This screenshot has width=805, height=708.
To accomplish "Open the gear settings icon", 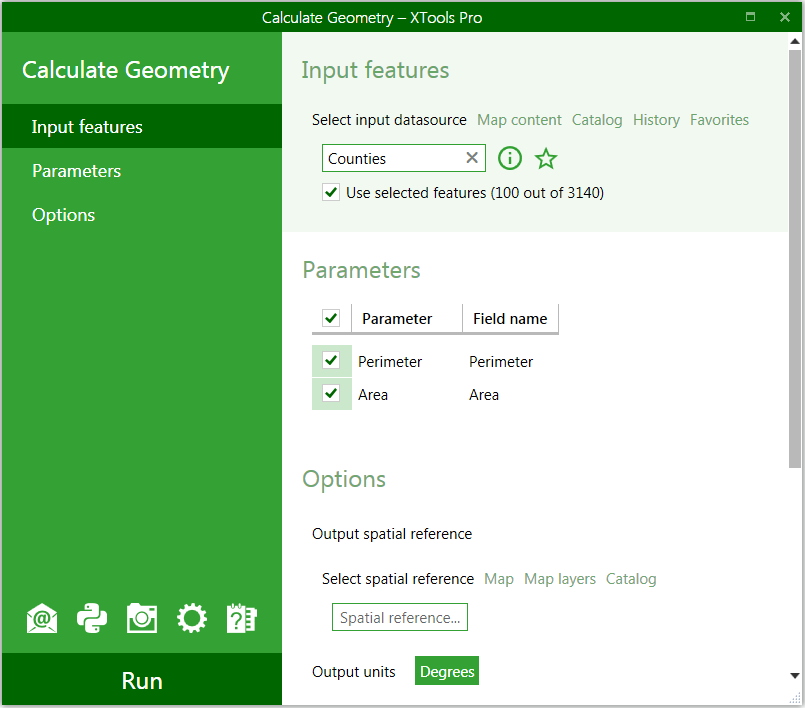I will coord(192,618).
